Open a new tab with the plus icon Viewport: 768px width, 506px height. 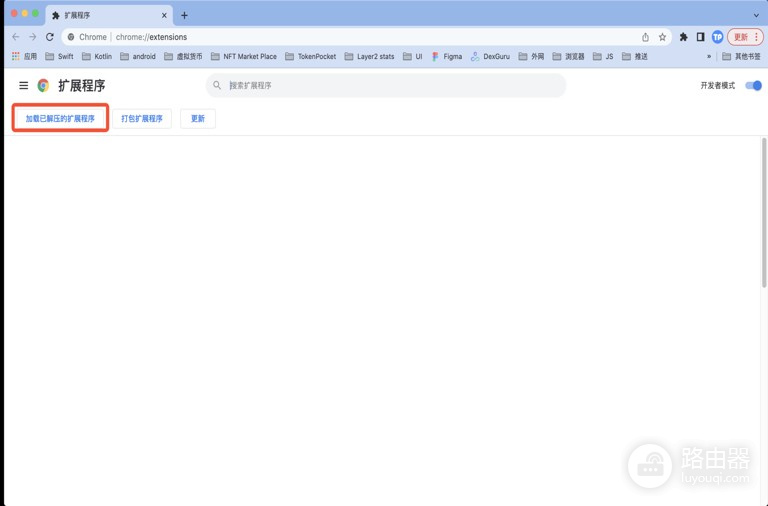pos(184,16)
